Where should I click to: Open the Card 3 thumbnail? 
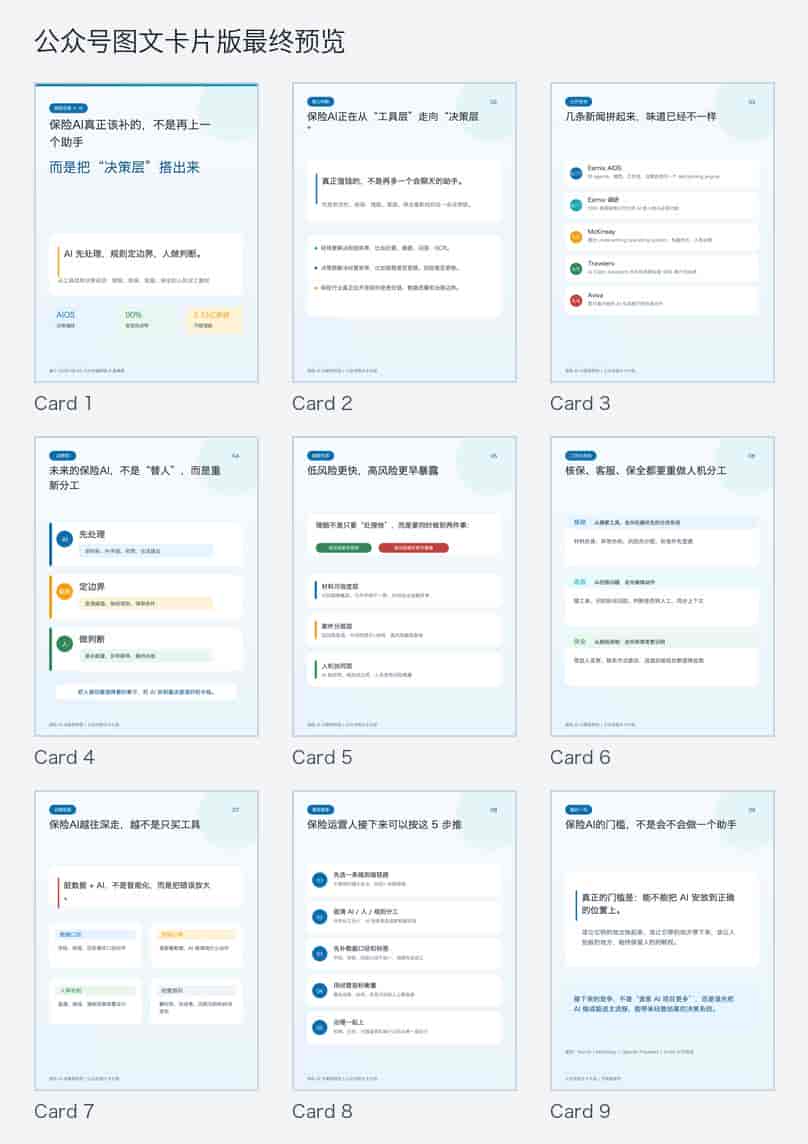662,233
